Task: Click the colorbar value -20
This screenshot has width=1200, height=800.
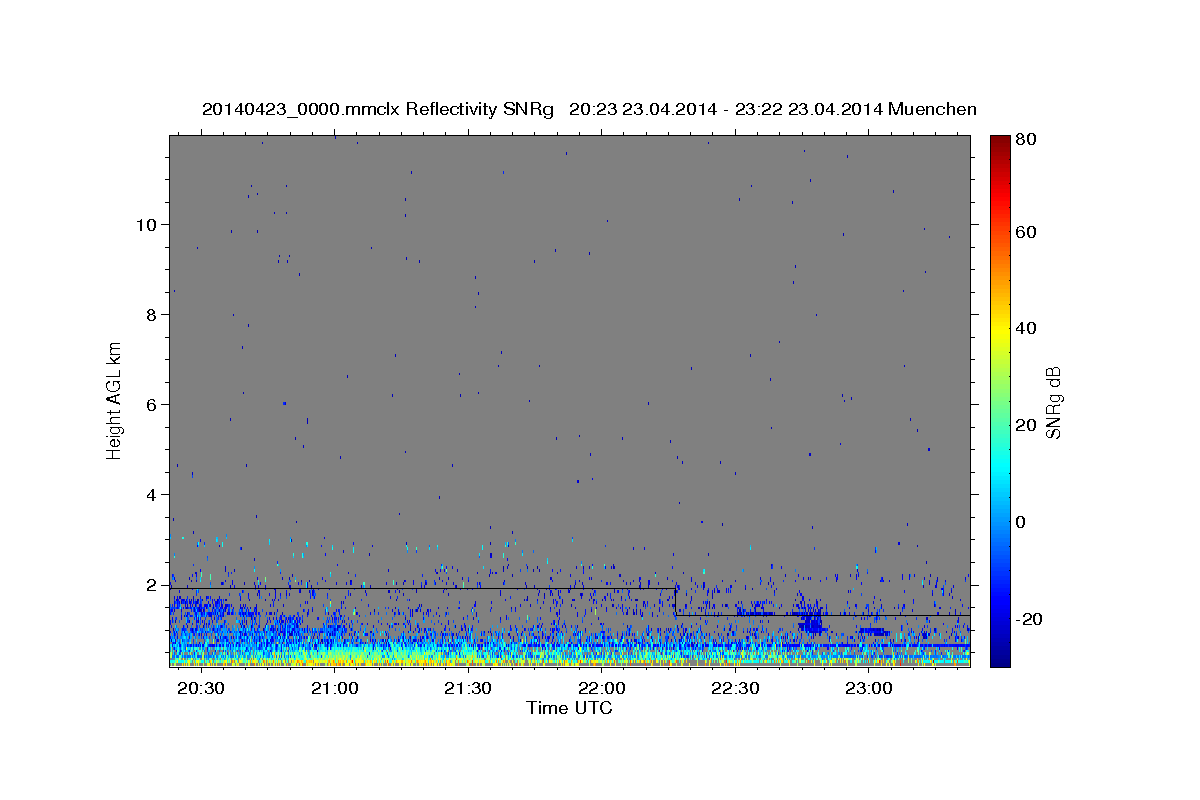Action: coord(1027,619)
